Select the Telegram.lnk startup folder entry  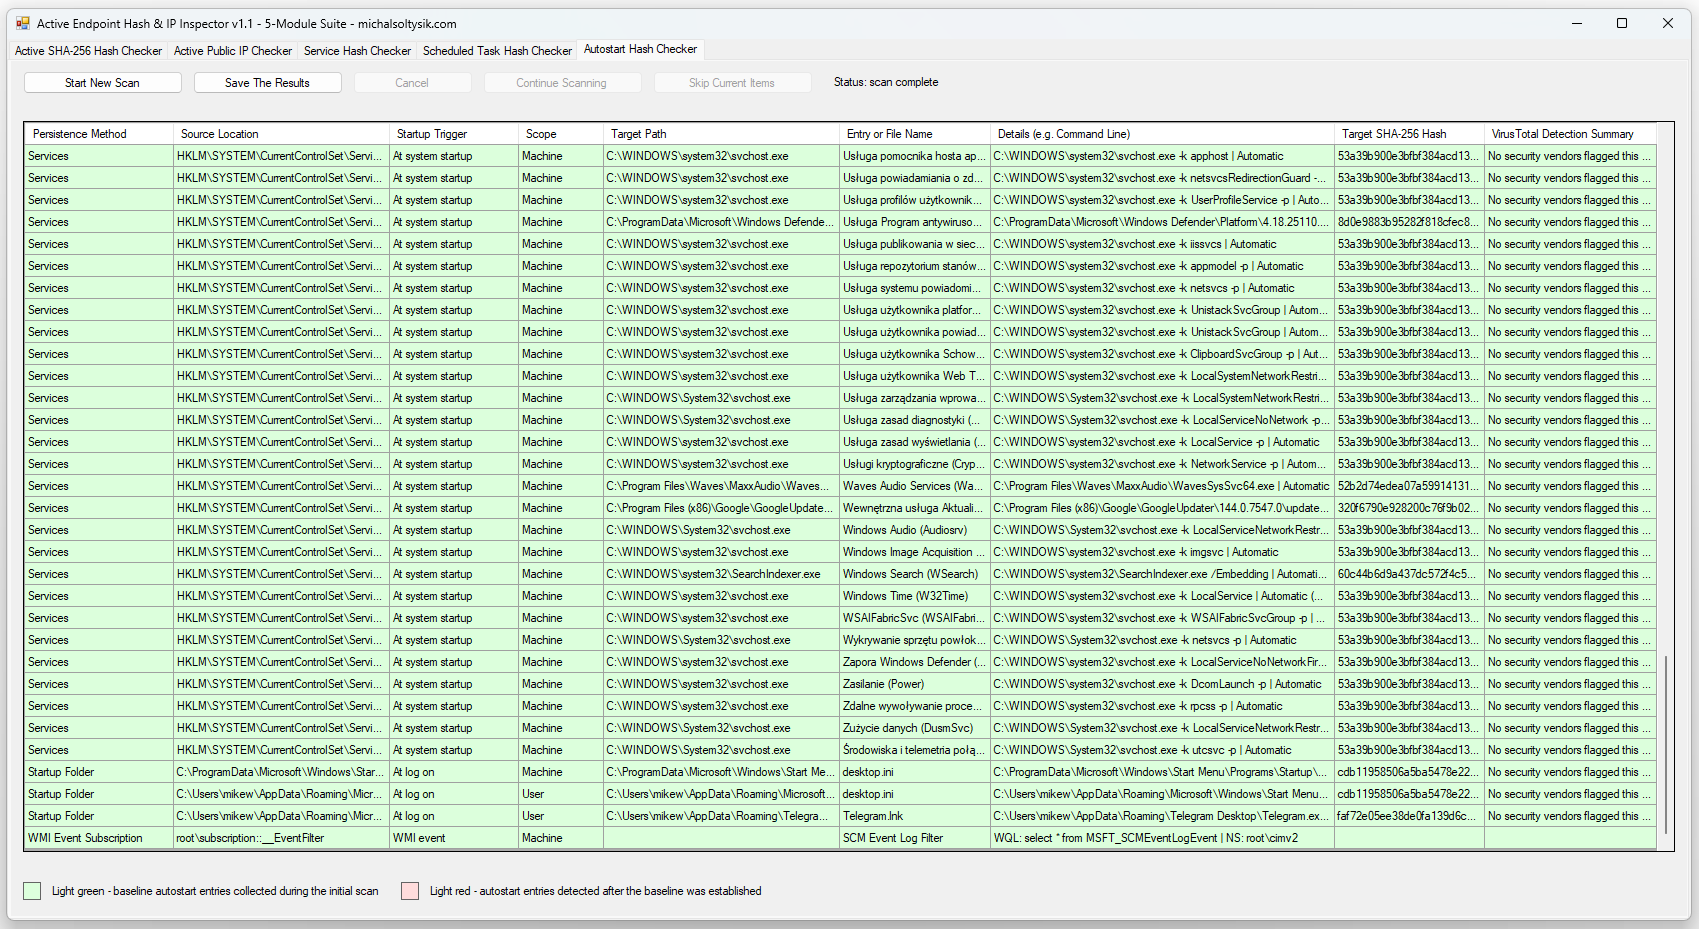872,816
